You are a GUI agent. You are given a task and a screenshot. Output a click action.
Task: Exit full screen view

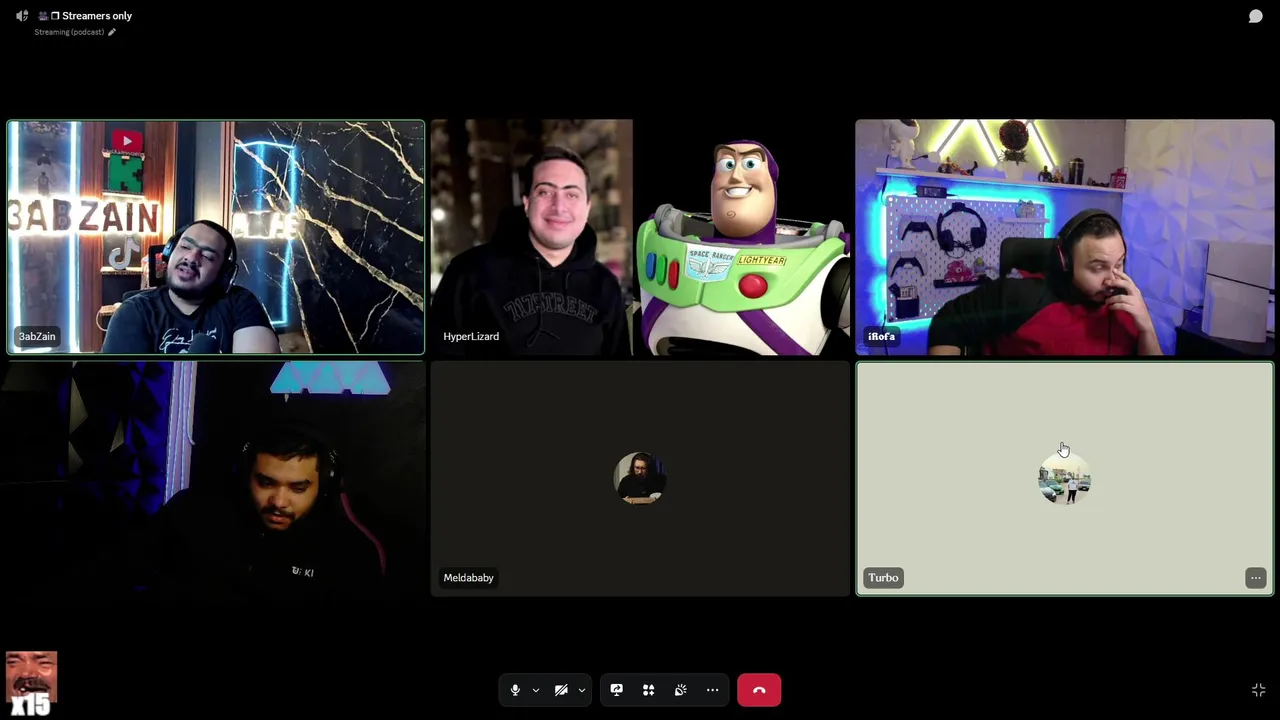pos(1259,690)
